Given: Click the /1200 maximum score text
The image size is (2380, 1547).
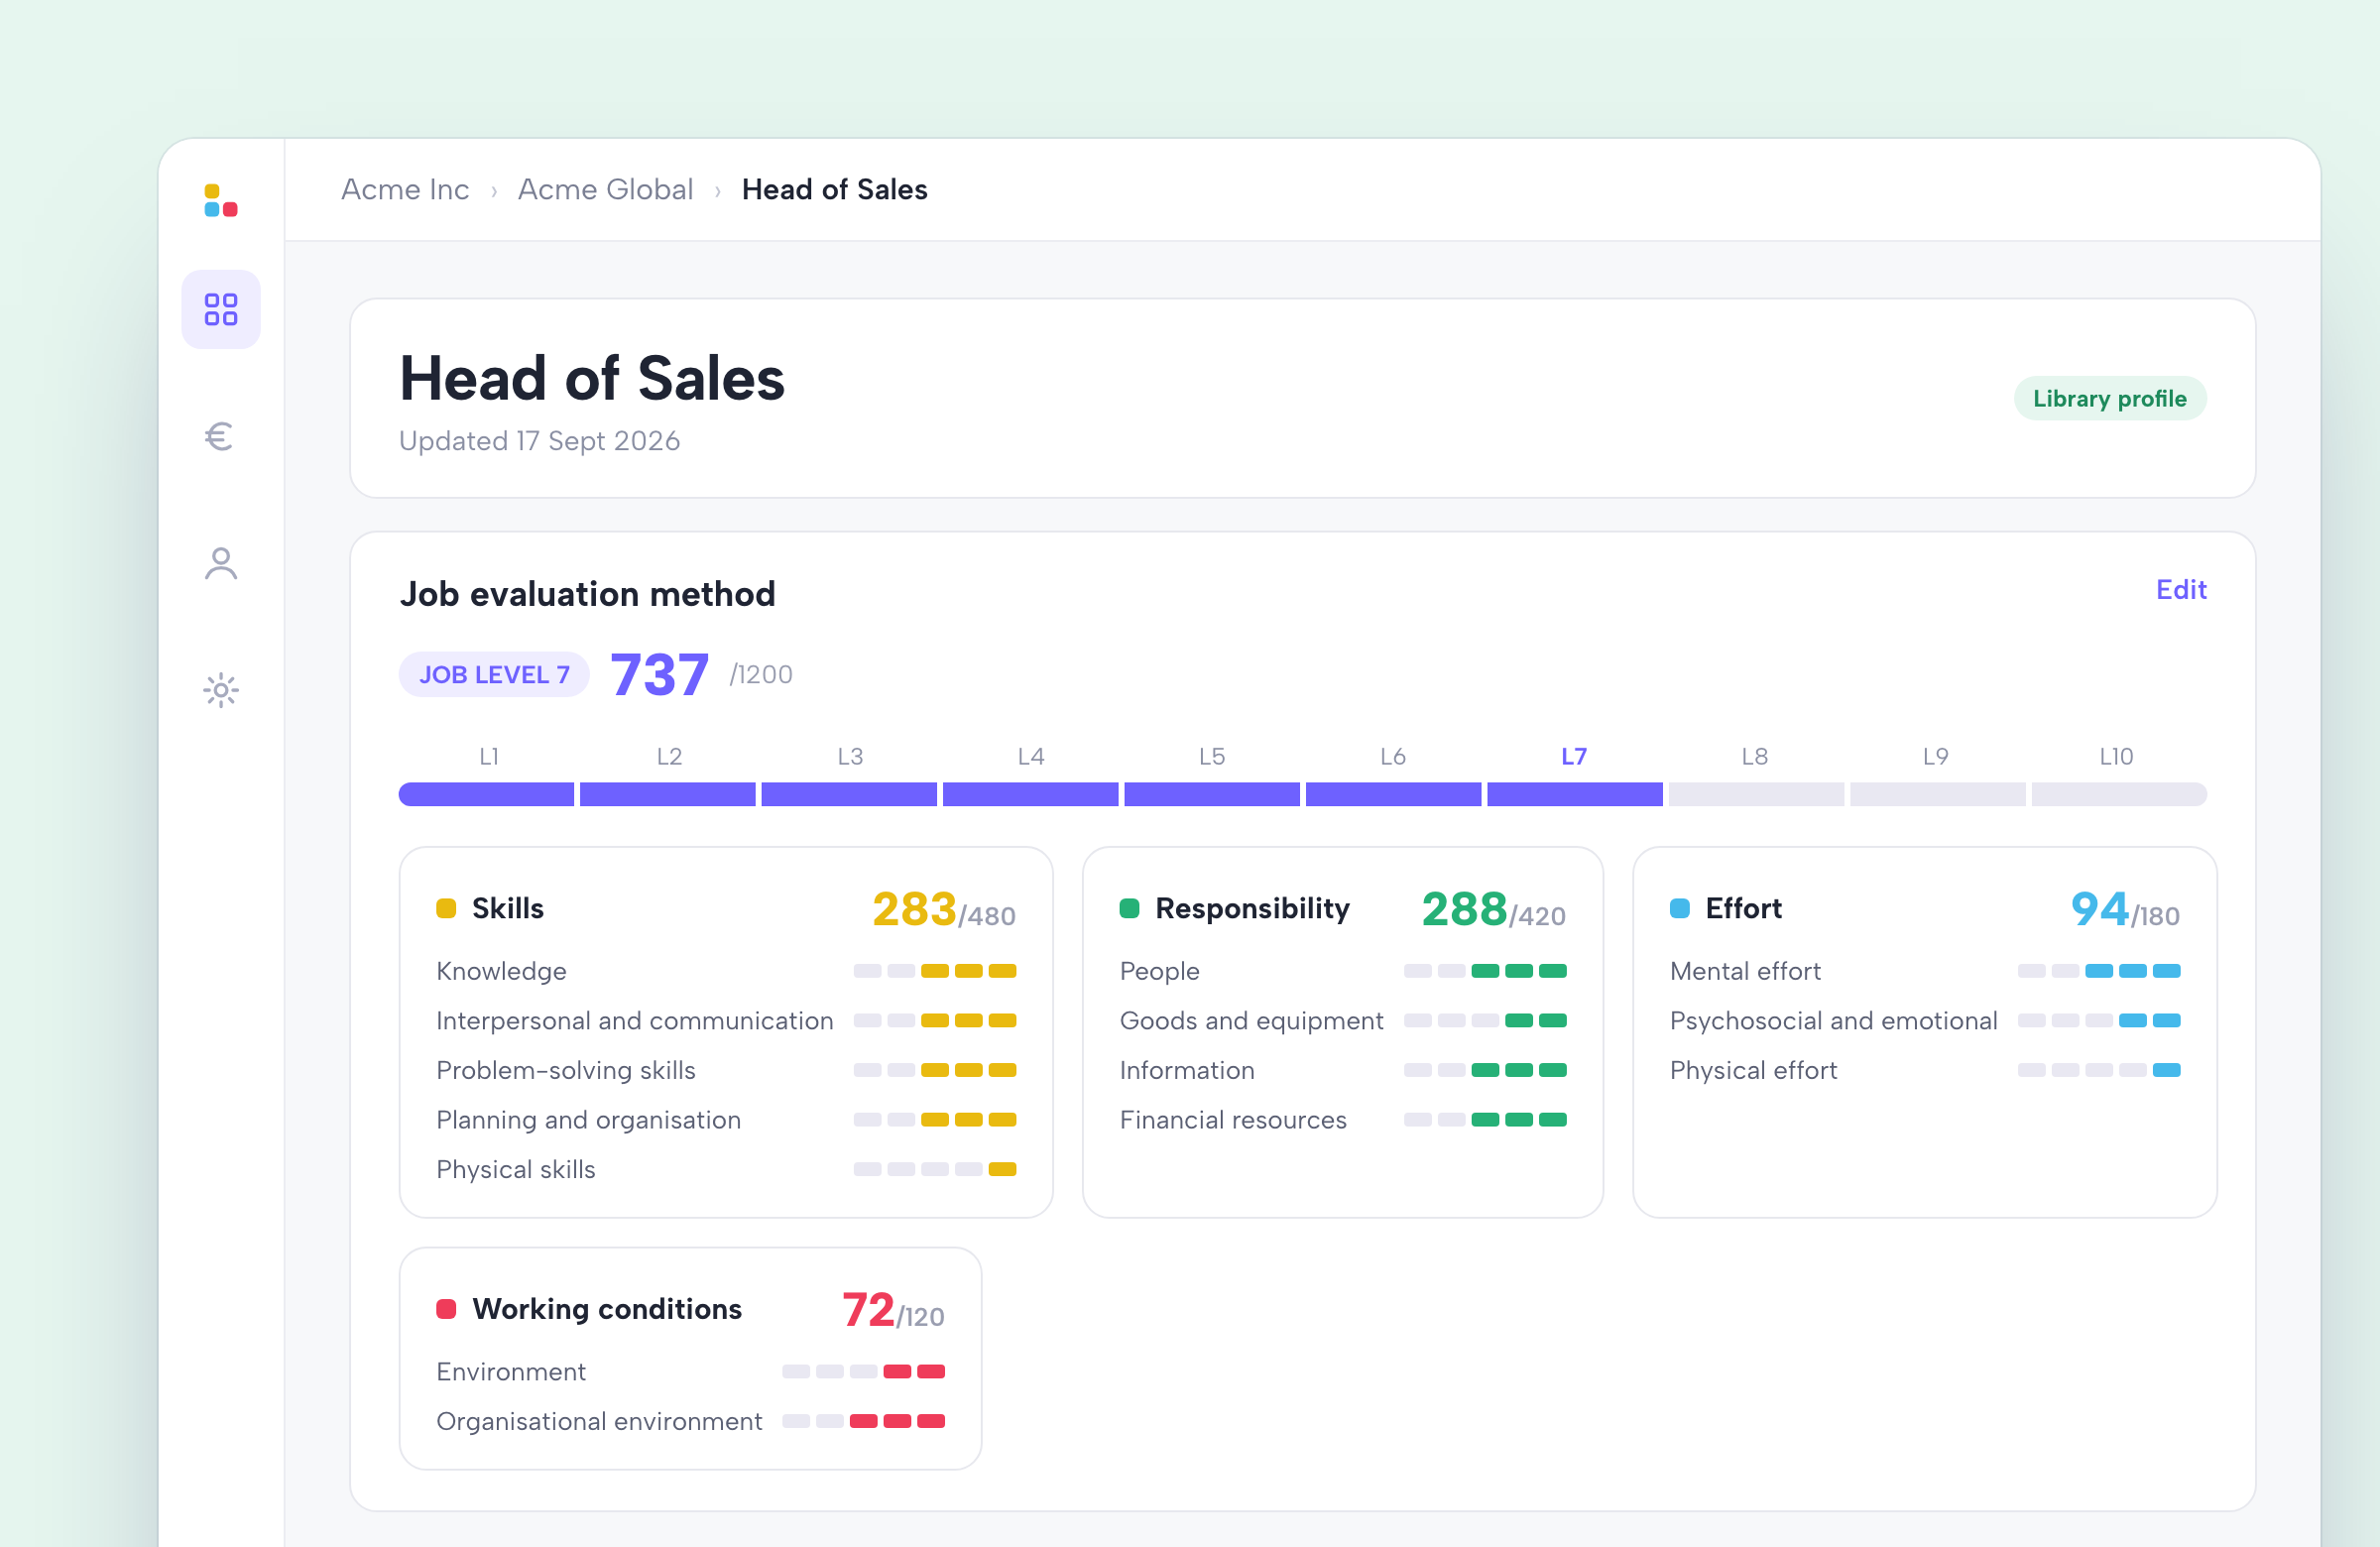Looking at the screenshot, I should pyautogui.click(x=761, y=675).
